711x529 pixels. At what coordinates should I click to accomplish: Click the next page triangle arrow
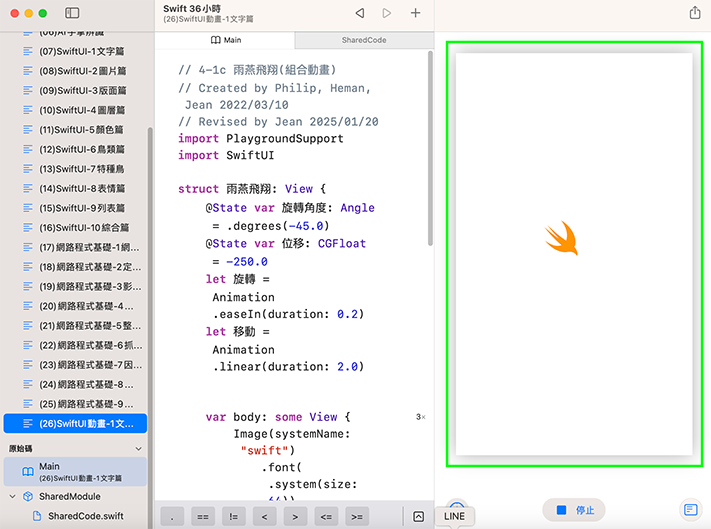coord(387,13)
